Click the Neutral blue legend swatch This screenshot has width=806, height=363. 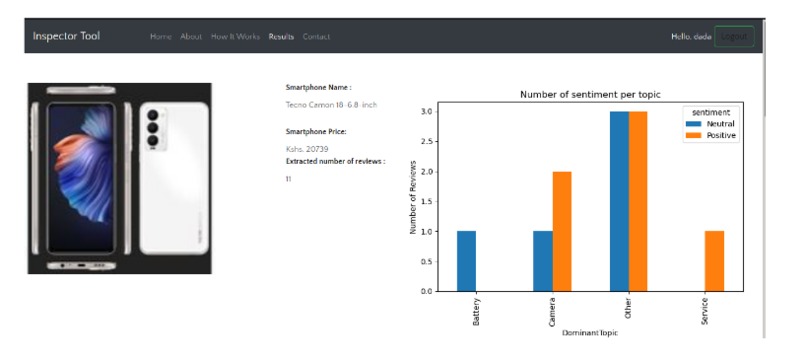click(x=694, y=124)
